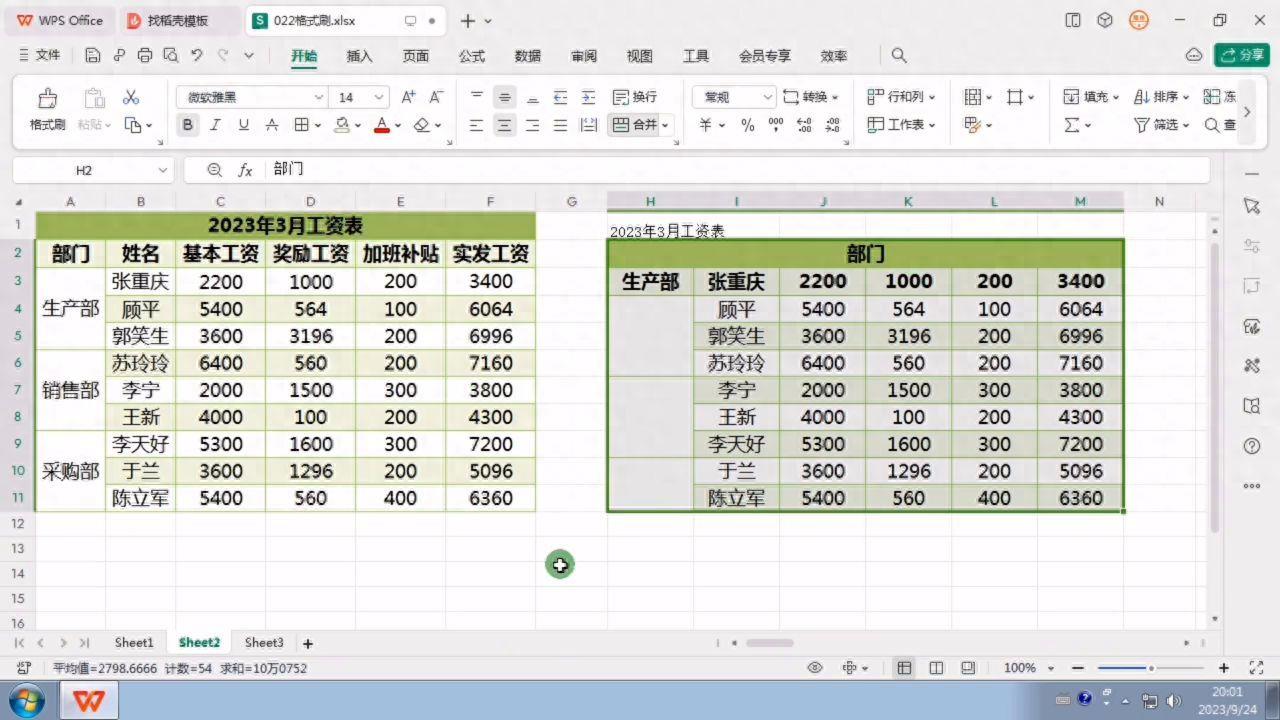Open the Data (数据) ribbon tab
This screenshot has height=720, width=1280.
point(527,56)
